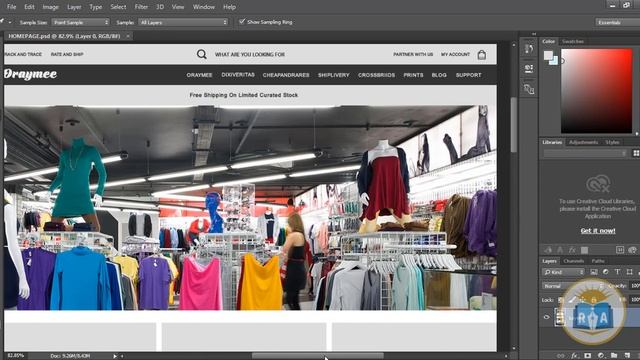640x360 pixels.
Task: Click the Layers panel fx icon
Action: click(x=574, y=356)
